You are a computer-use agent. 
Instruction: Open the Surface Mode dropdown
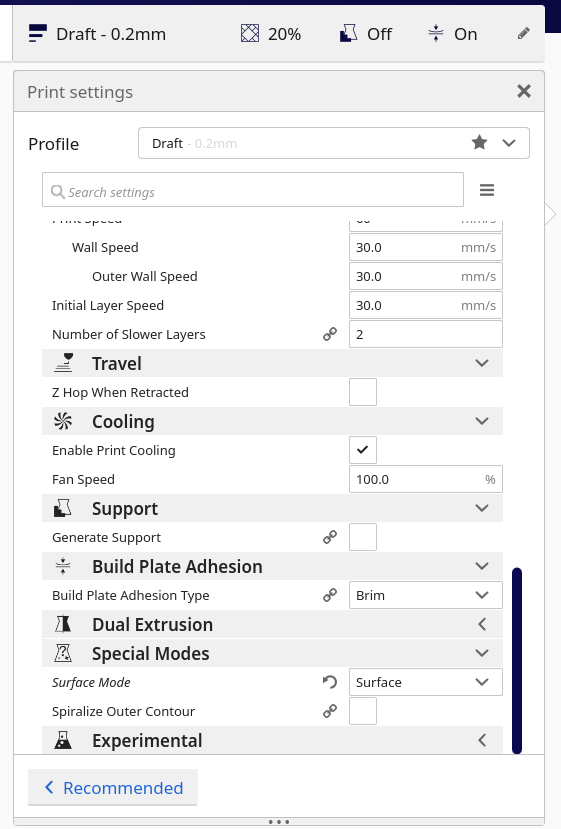426,682
